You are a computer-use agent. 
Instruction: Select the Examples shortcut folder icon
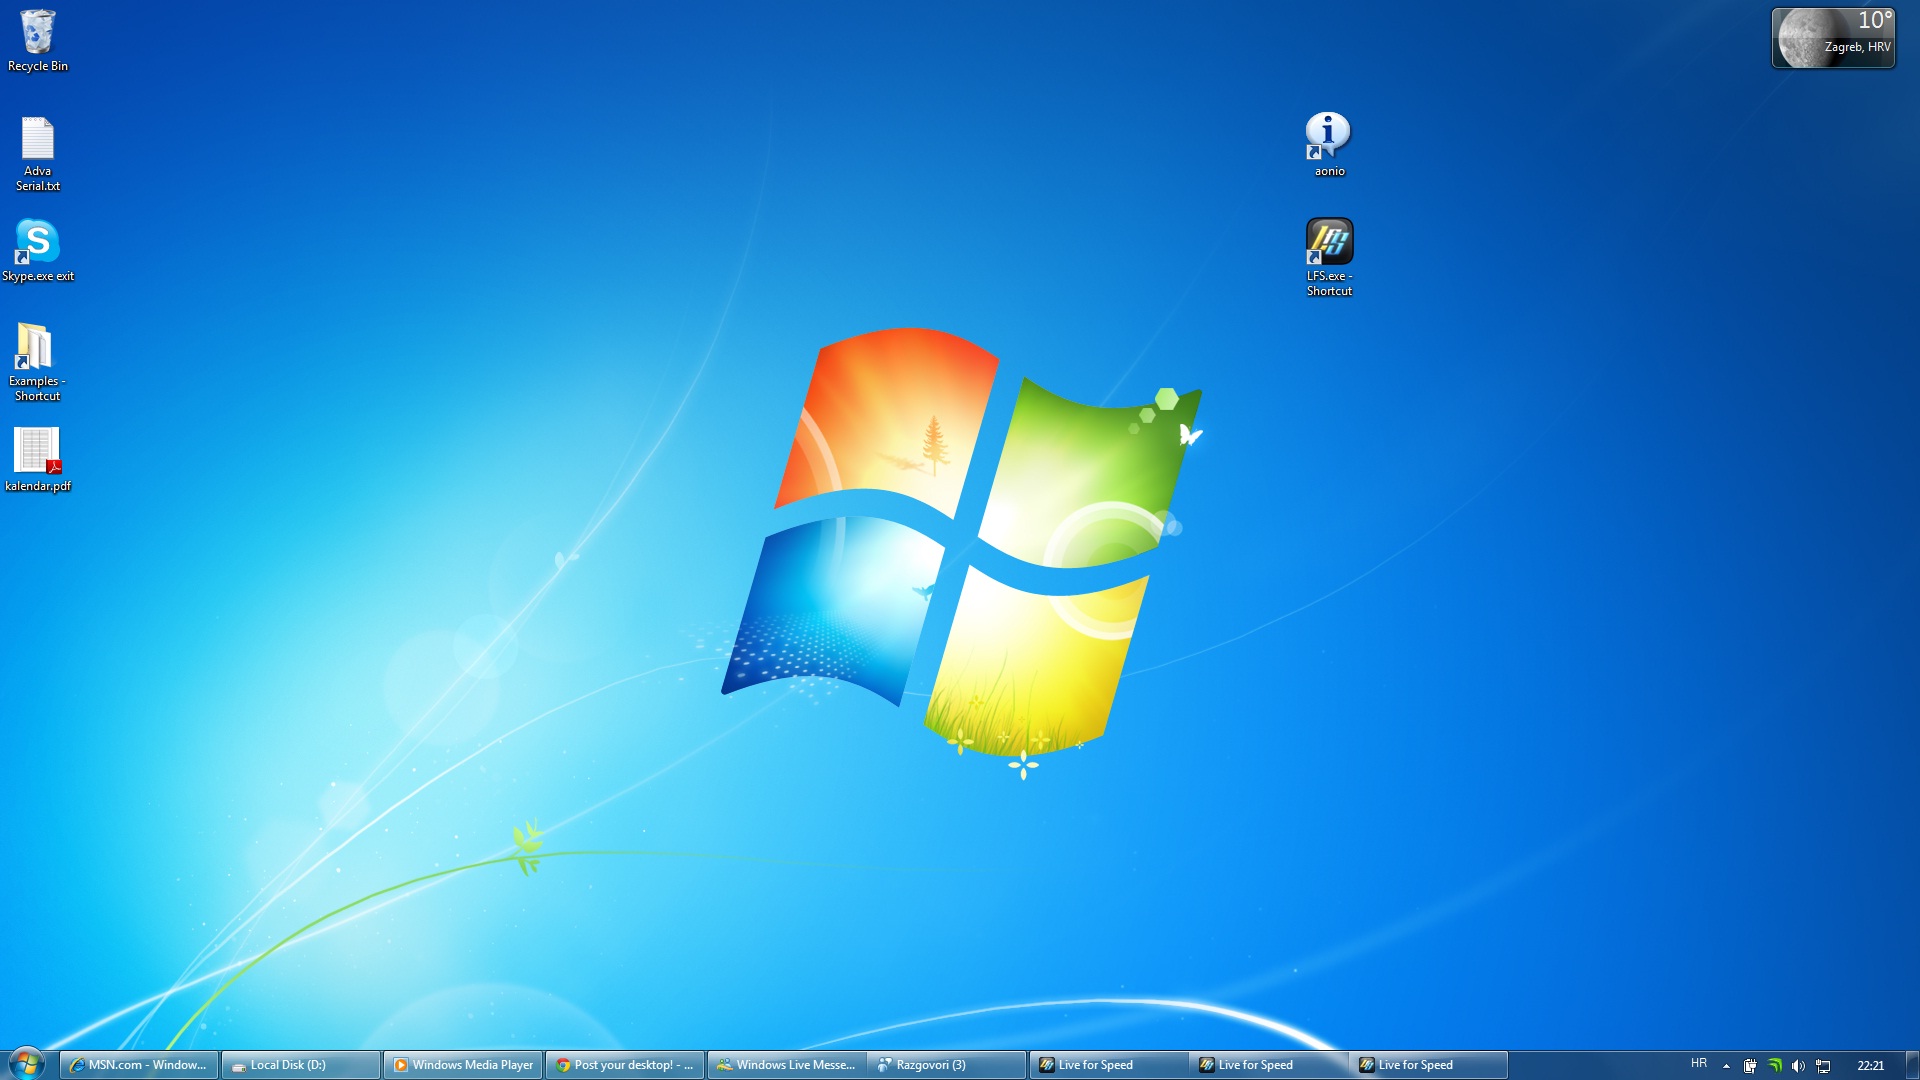click(x=35, y=348)
